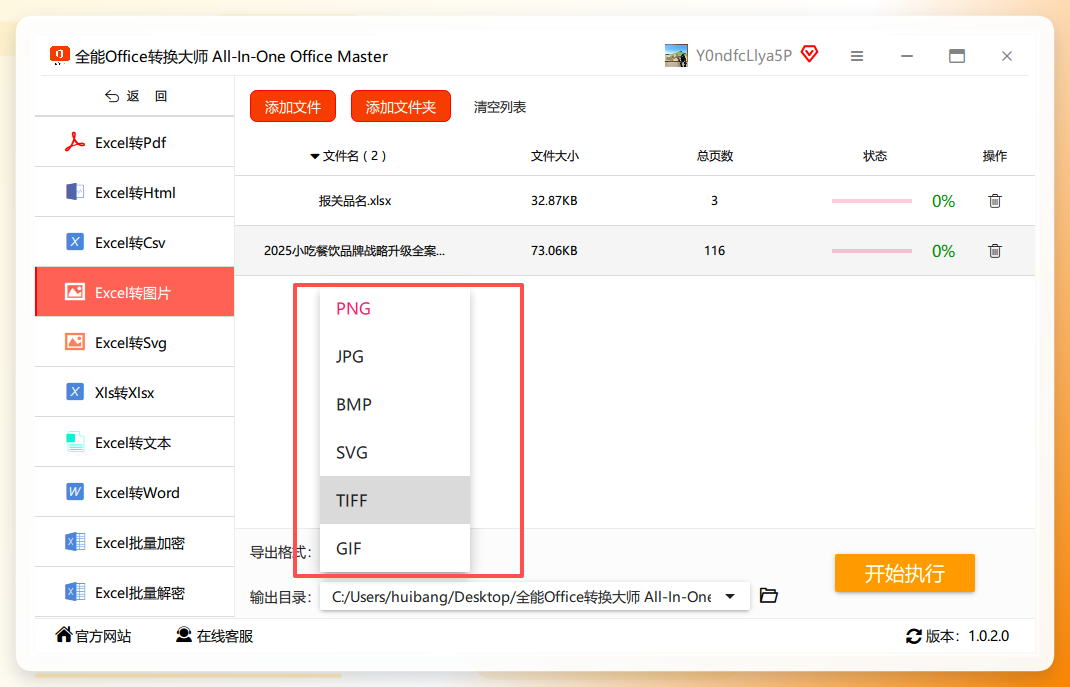Choose JPG export format
1070x687 pixels.
(x=395, y=356)
